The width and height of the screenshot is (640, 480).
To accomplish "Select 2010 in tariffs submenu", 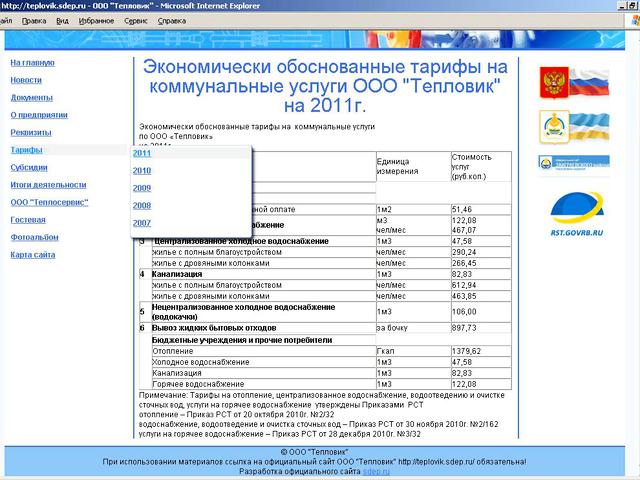I will [142, 171].
